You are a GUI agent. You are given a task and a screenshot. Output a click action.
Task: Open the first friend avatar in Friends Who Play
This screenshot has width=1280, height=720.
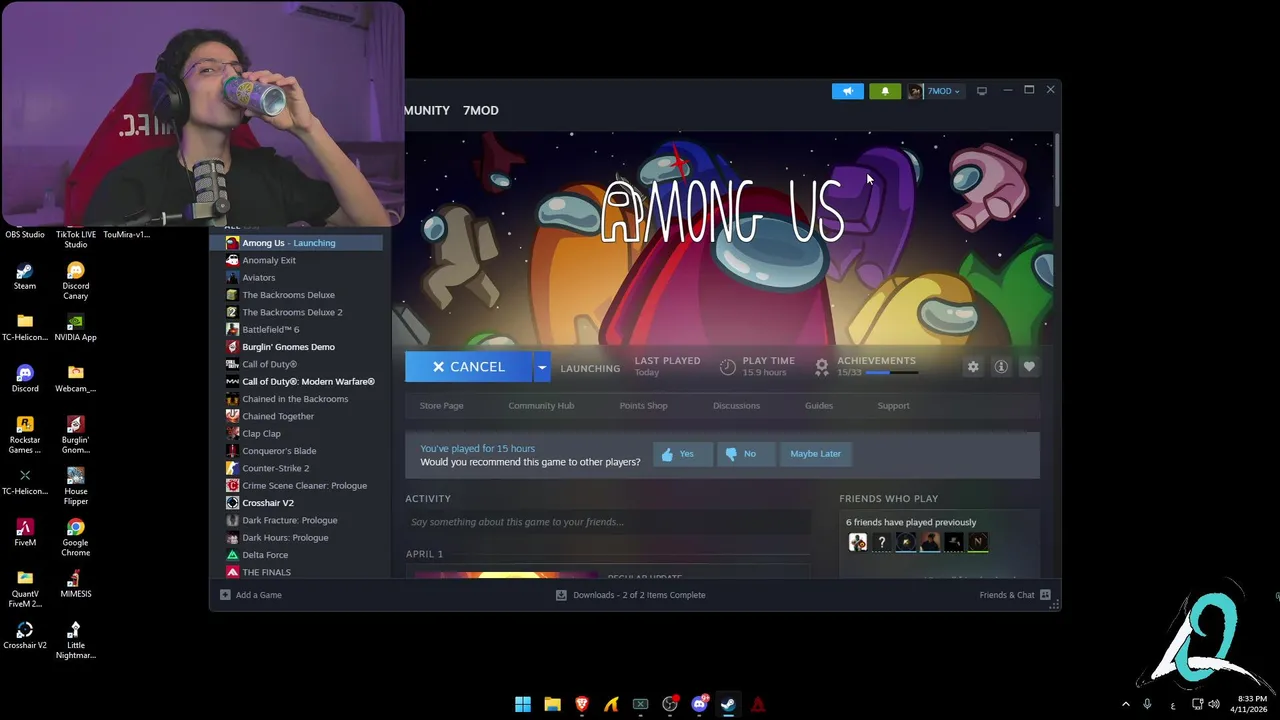(x=857, y=542)
